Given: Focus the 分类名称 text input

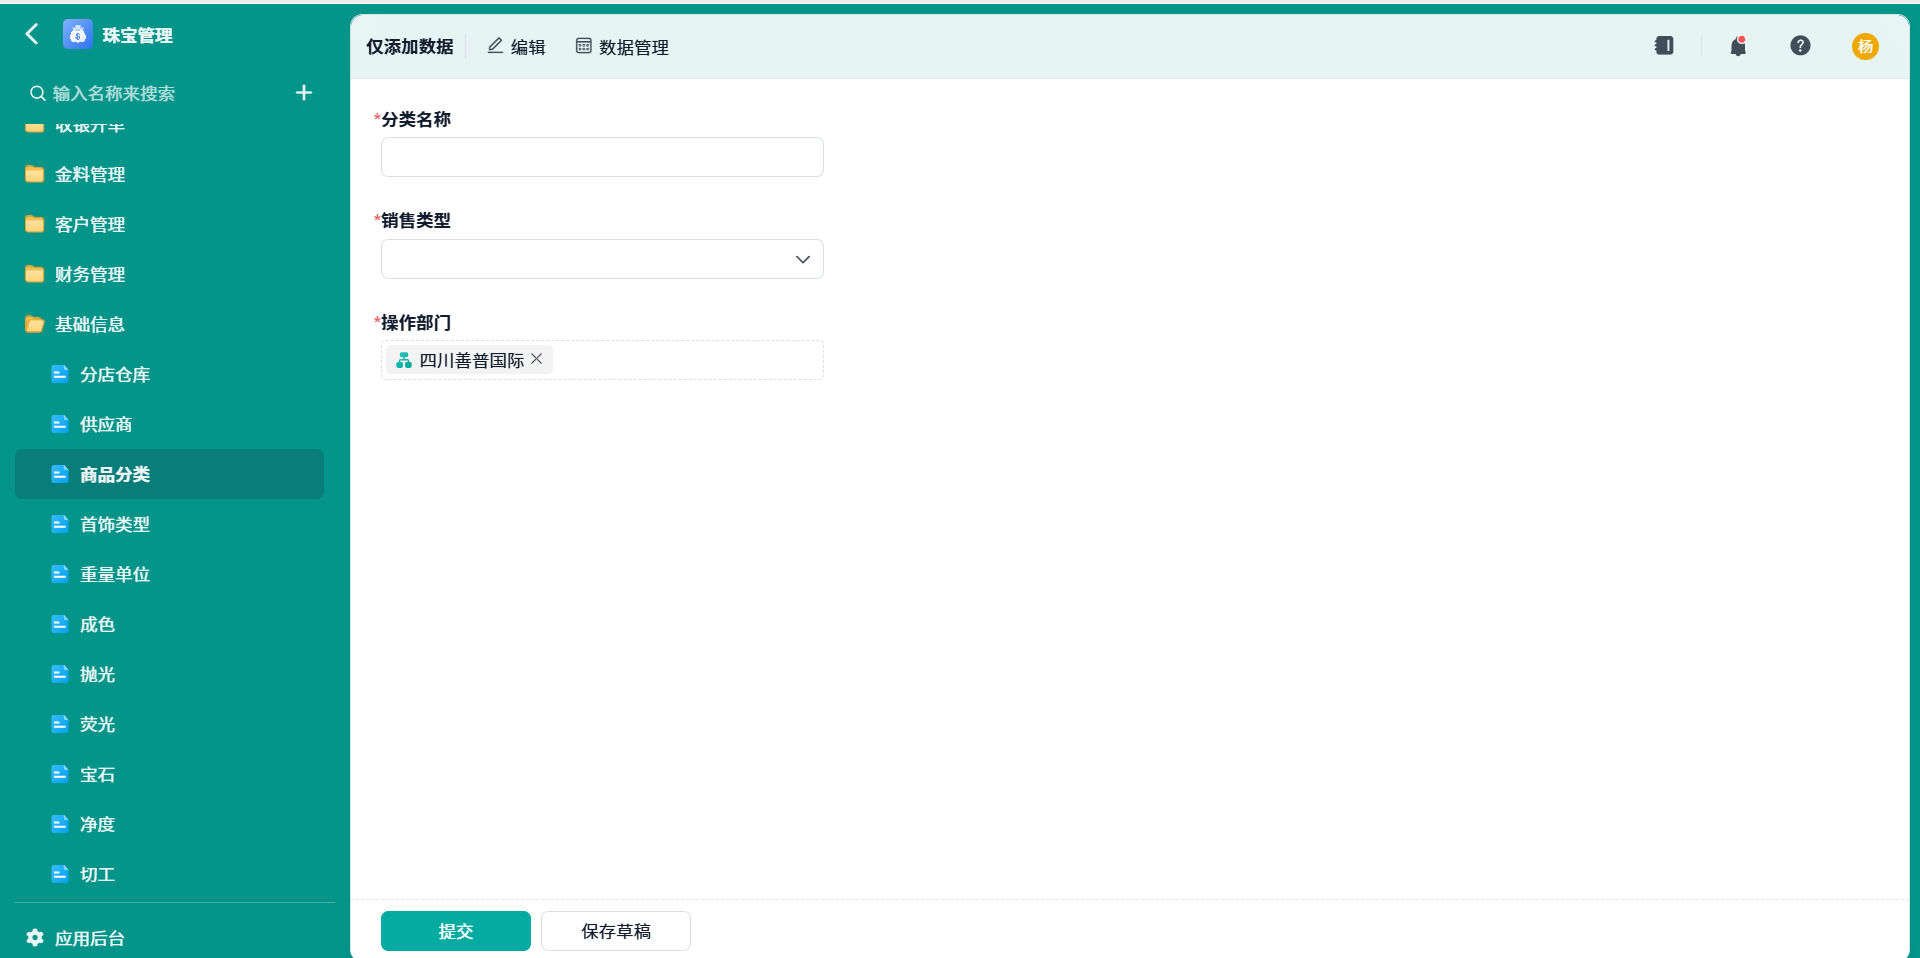Looking at the screenshot, I should (x=602, y=157).
